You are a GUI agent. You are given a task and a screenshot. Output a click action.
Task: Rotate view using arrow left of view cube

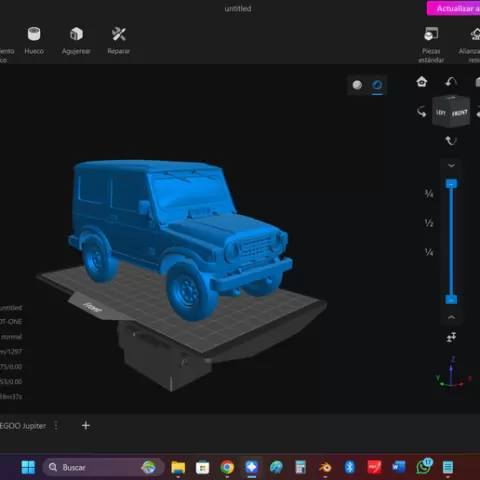tap(422, 112)
